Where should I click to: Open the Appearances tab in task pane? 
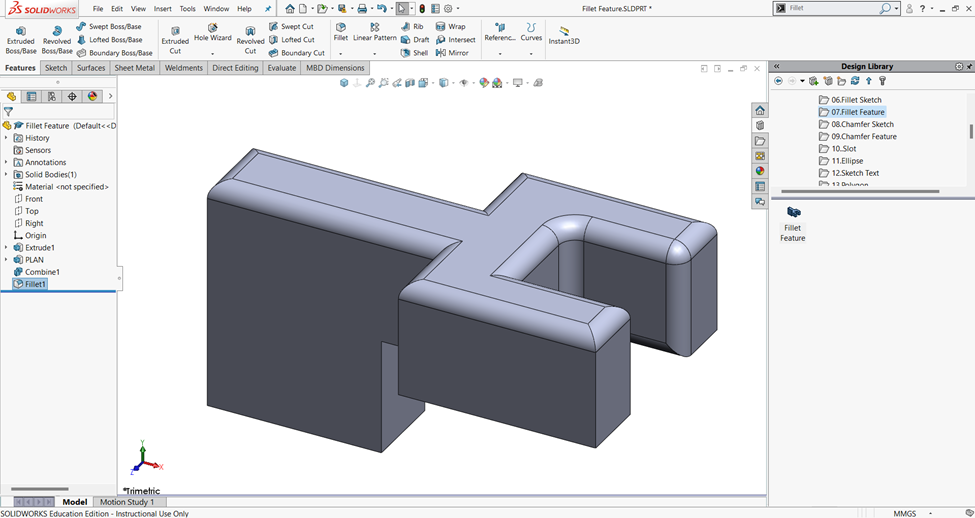tap(760, 171)
